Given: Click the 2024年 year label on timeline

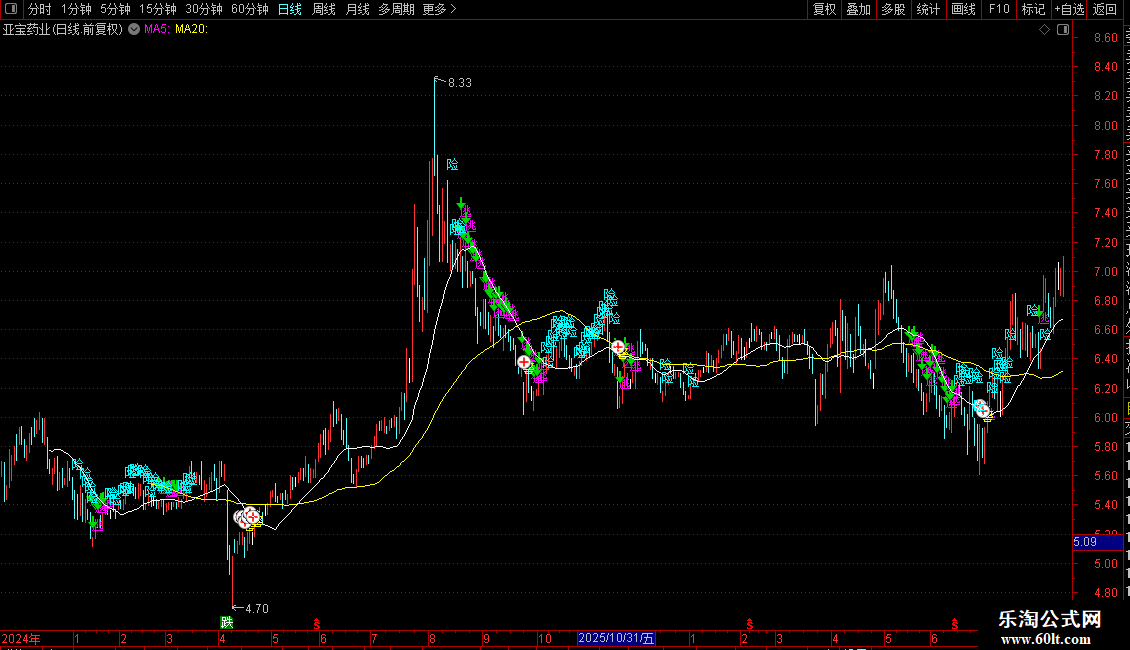Looking at the screenshot, I should [x=21, y=638].
